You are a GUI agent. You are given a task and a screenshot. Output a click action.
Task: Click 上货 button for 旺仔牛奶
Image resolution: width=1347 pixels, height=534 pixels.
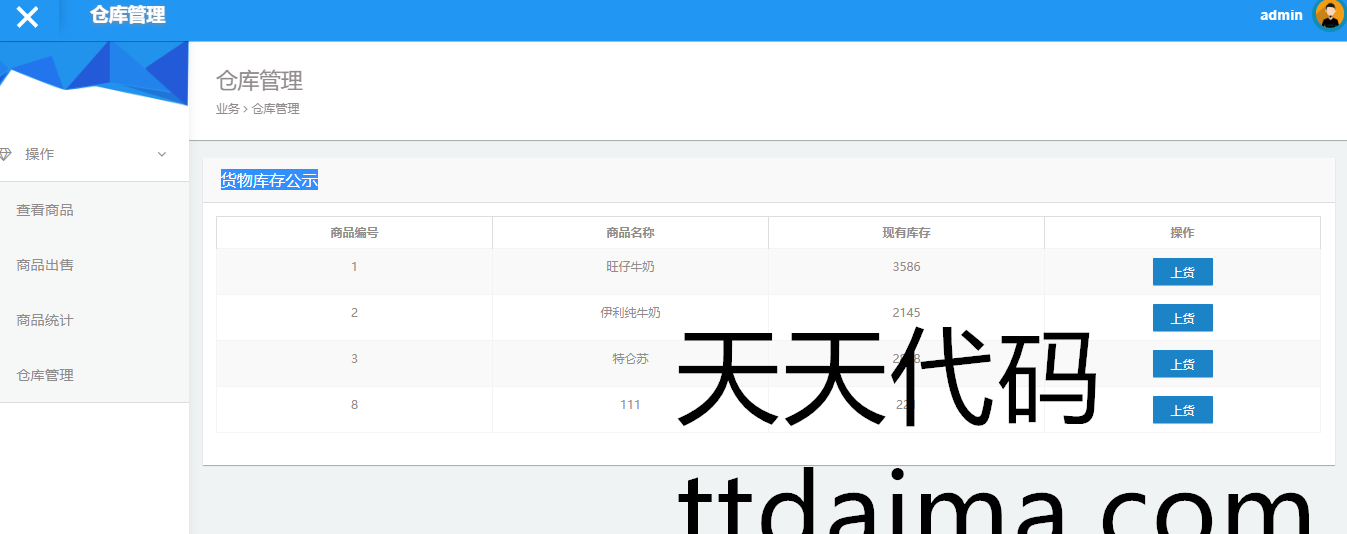click(x=1182, y=272)
